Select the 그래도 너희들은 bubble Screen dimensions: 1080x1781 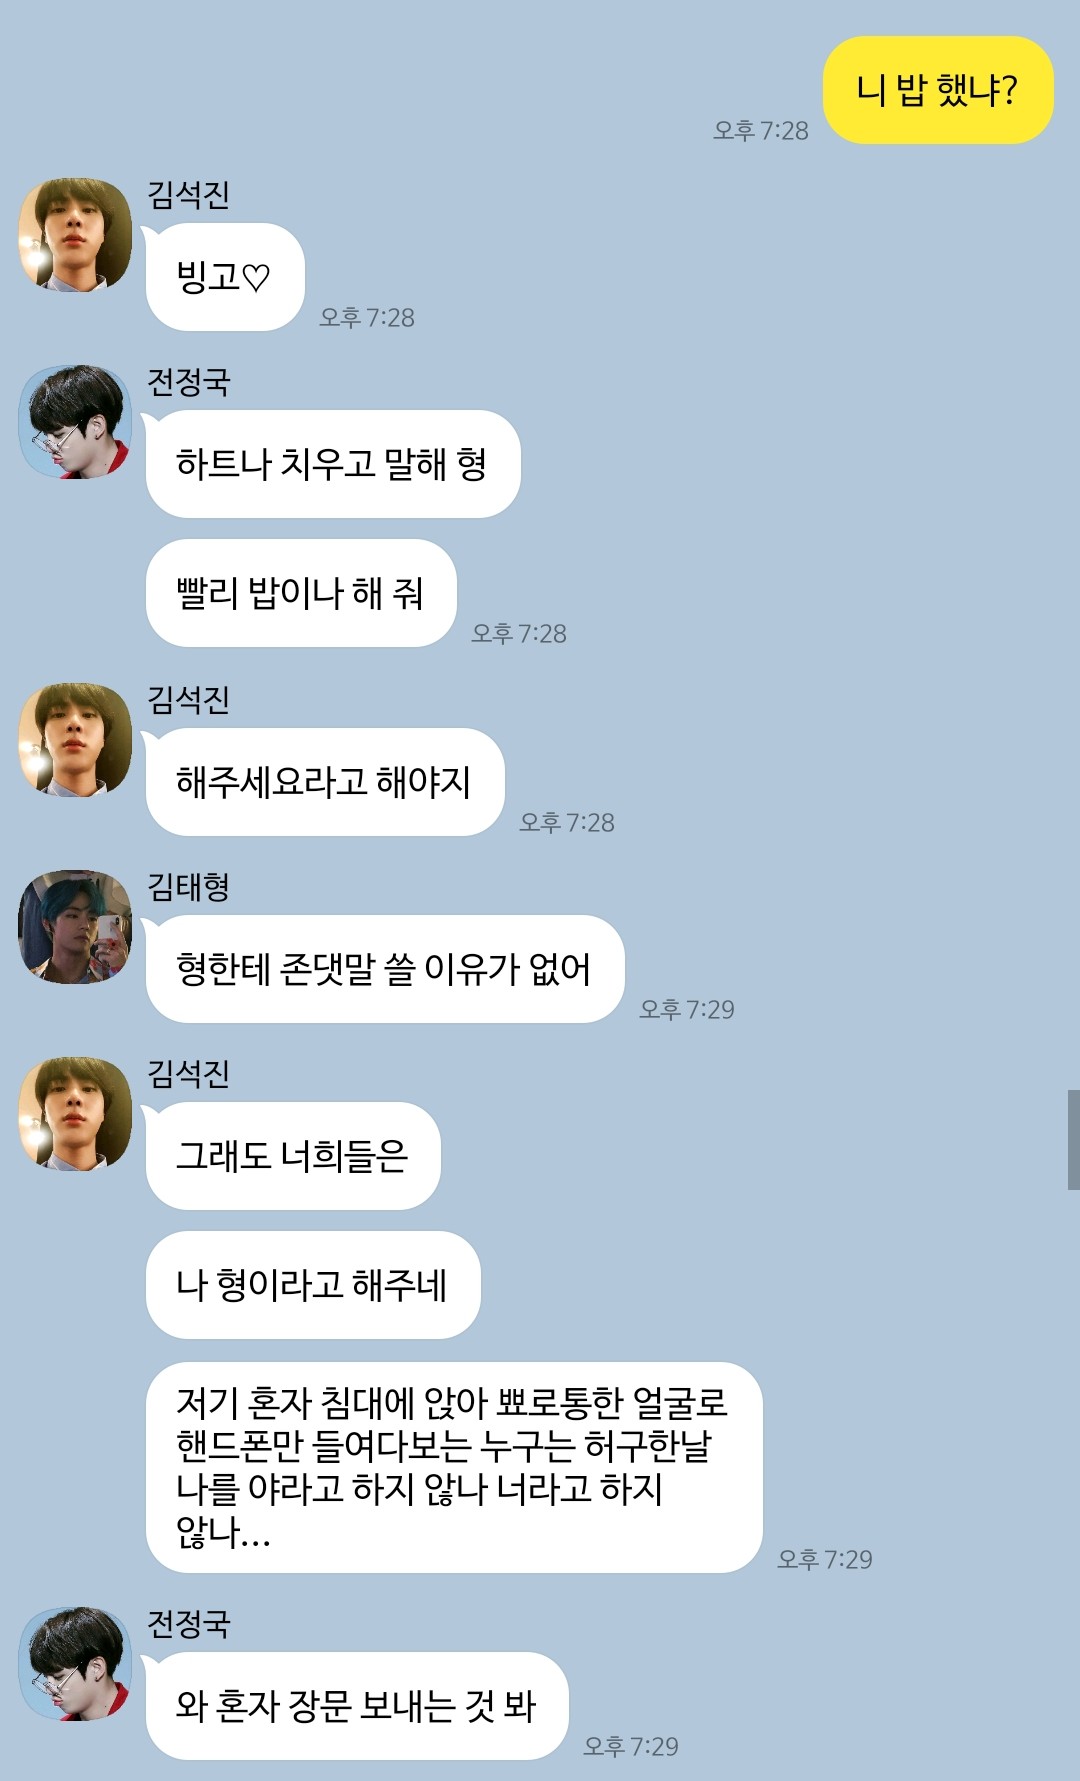tap(293, 1156)
